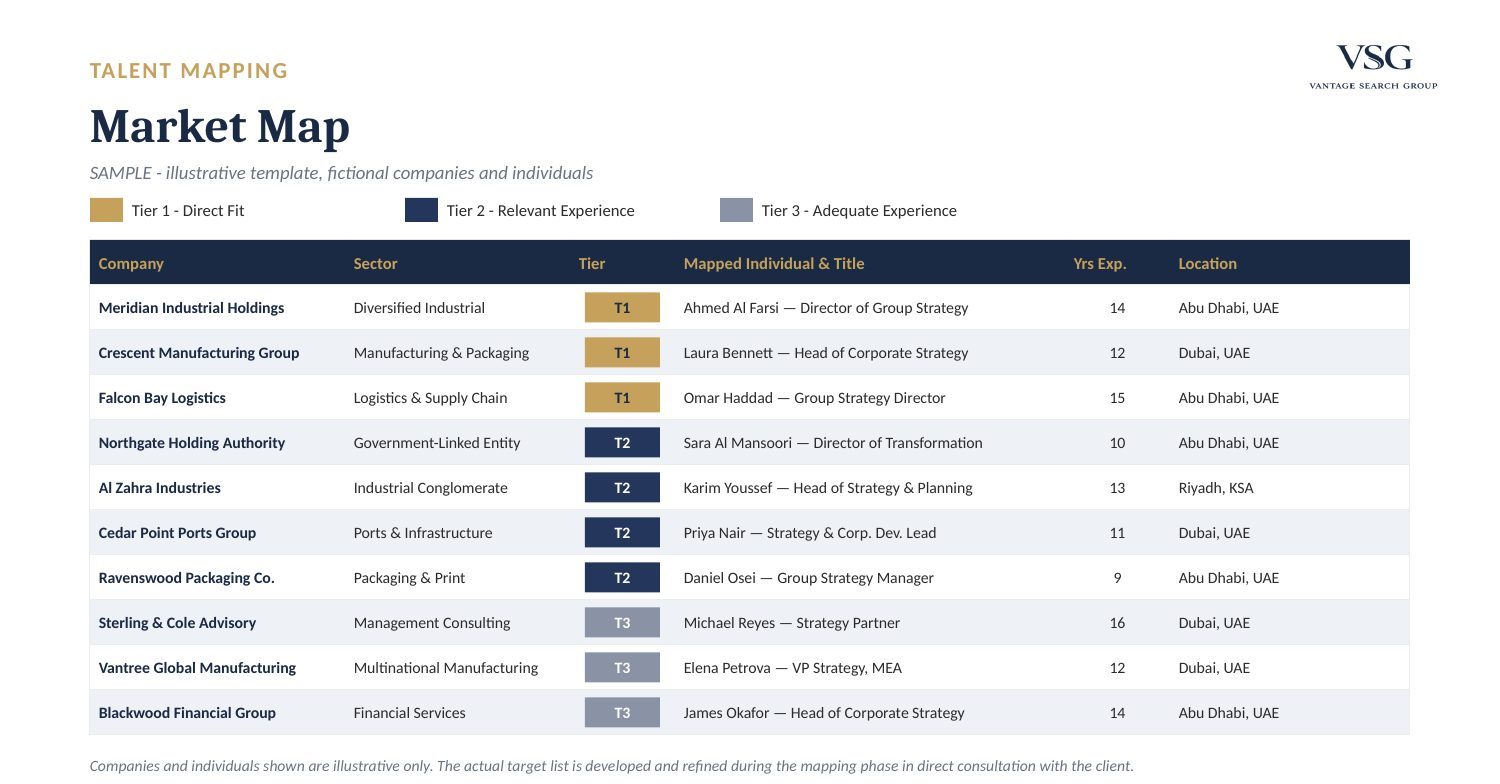This screenshot has height=784, width=1500.
Task: Click Elena Petrova — VP Strategy, MEA
Action: pos(793,668)
